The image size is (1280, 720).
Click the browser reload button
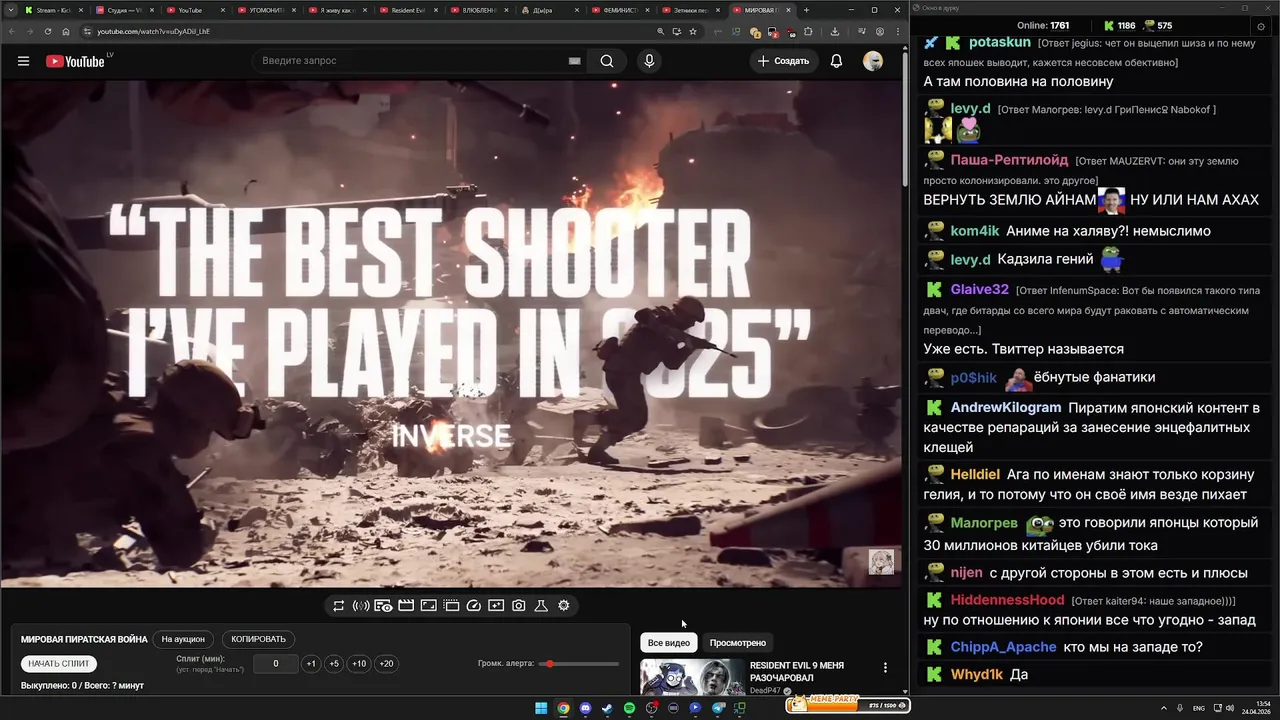coord(47,31)
